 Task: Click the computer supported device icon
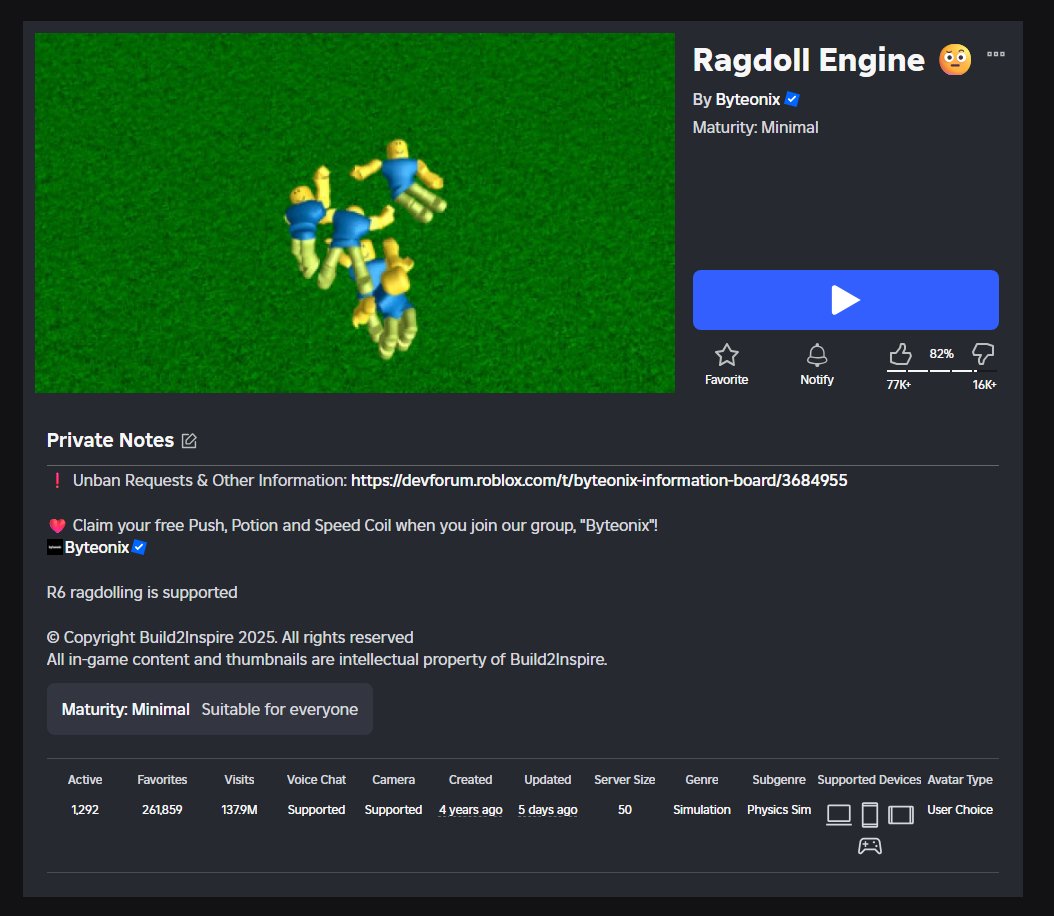(838, 815)
